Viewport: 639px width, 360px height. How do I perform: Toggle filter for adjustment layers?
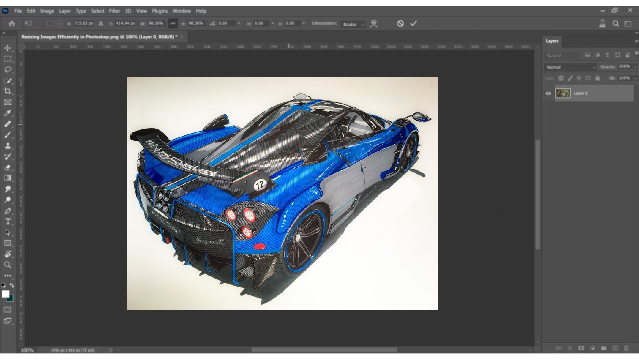click(x=597, y=55)
